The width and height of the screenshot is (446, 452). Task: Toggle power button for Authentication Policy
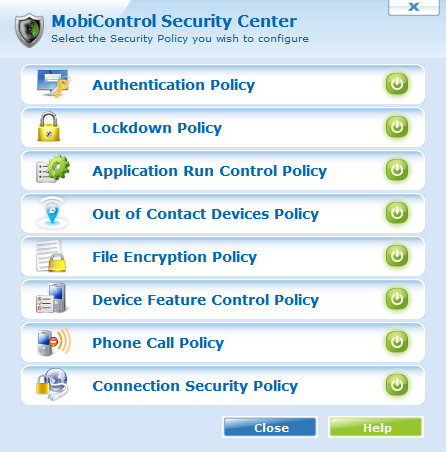[x=397, y=84]
